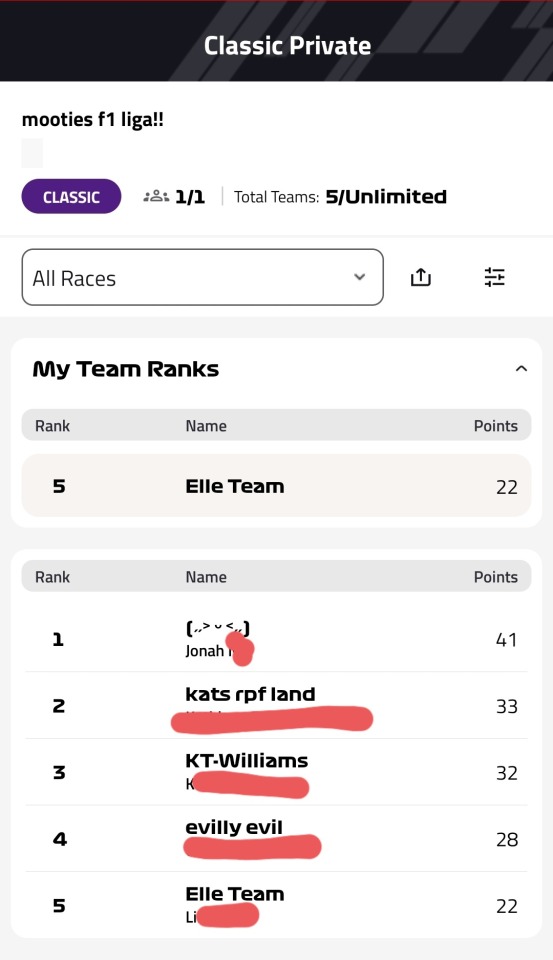This screenshot has width=553, height=960.
Task: Tap Elle Team in My Team Ranks
Action: tap(276, 486)
